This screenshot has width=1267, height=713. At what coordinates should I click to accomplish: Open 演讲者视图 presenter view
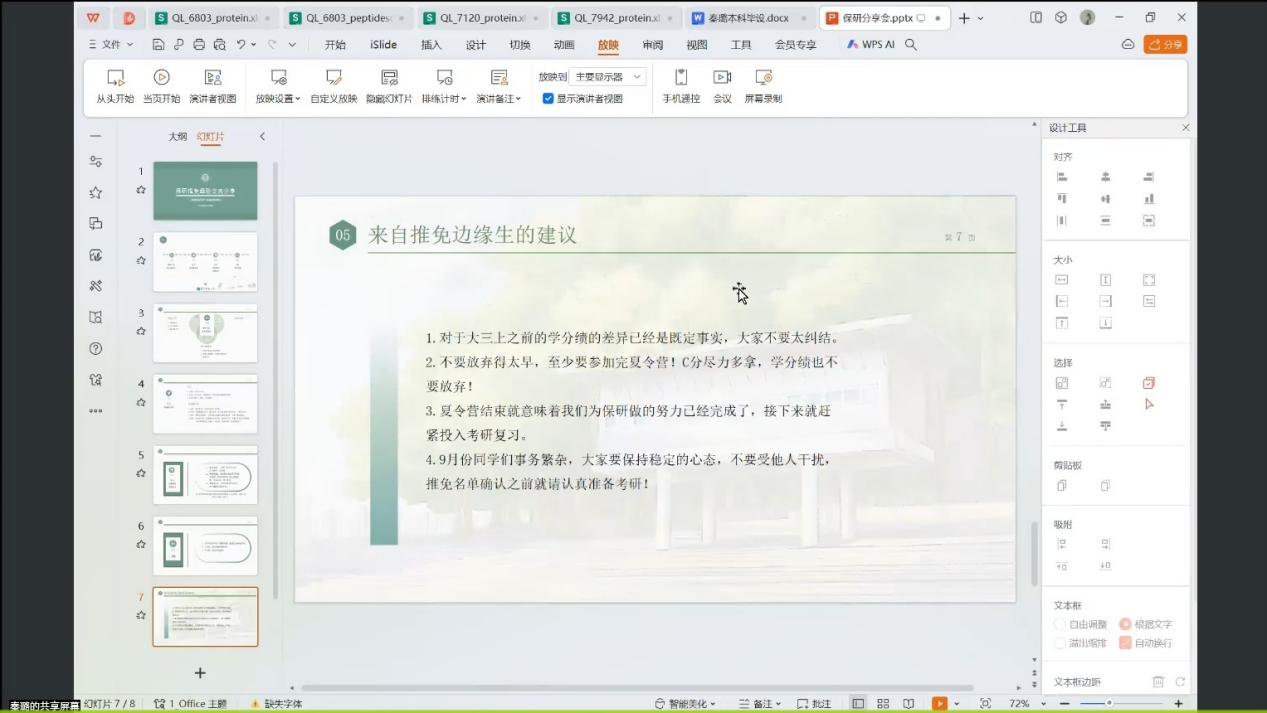[213, 78]
